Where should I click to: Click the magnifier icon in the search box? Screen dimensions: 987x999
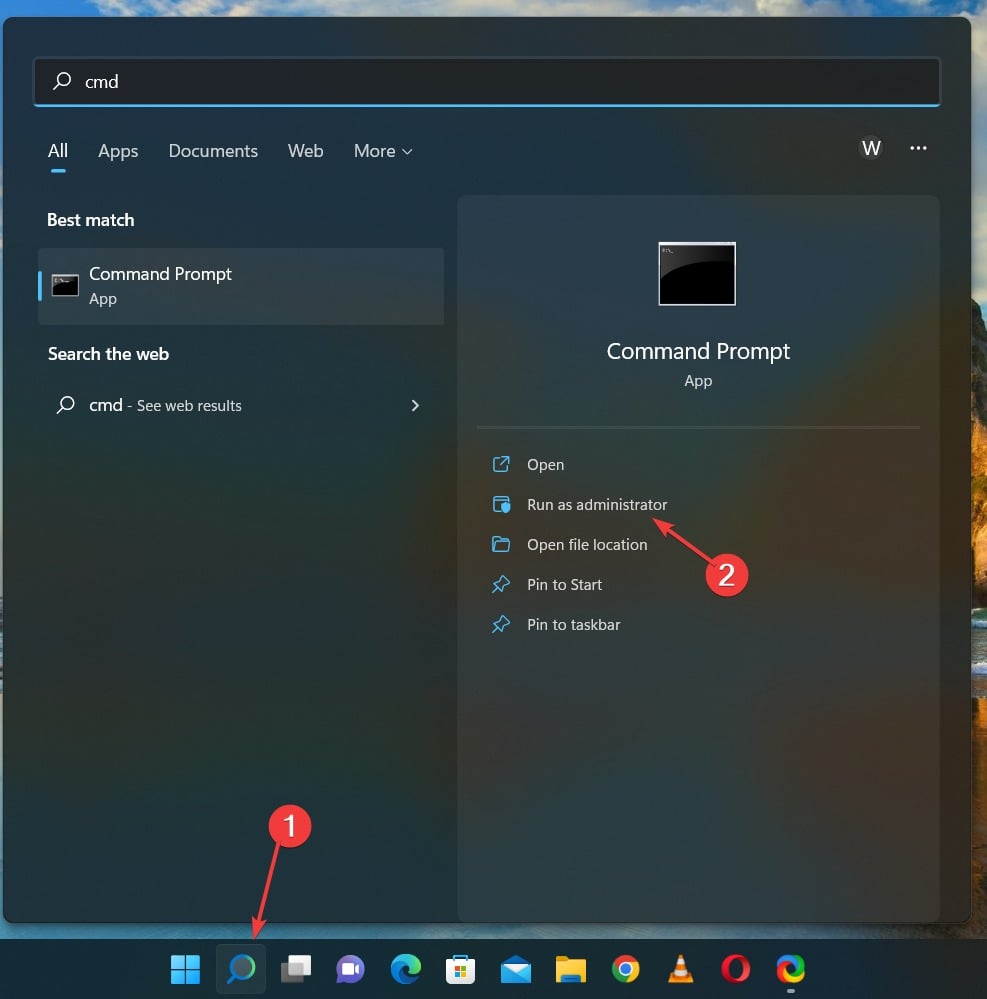(x=62, y=81)
